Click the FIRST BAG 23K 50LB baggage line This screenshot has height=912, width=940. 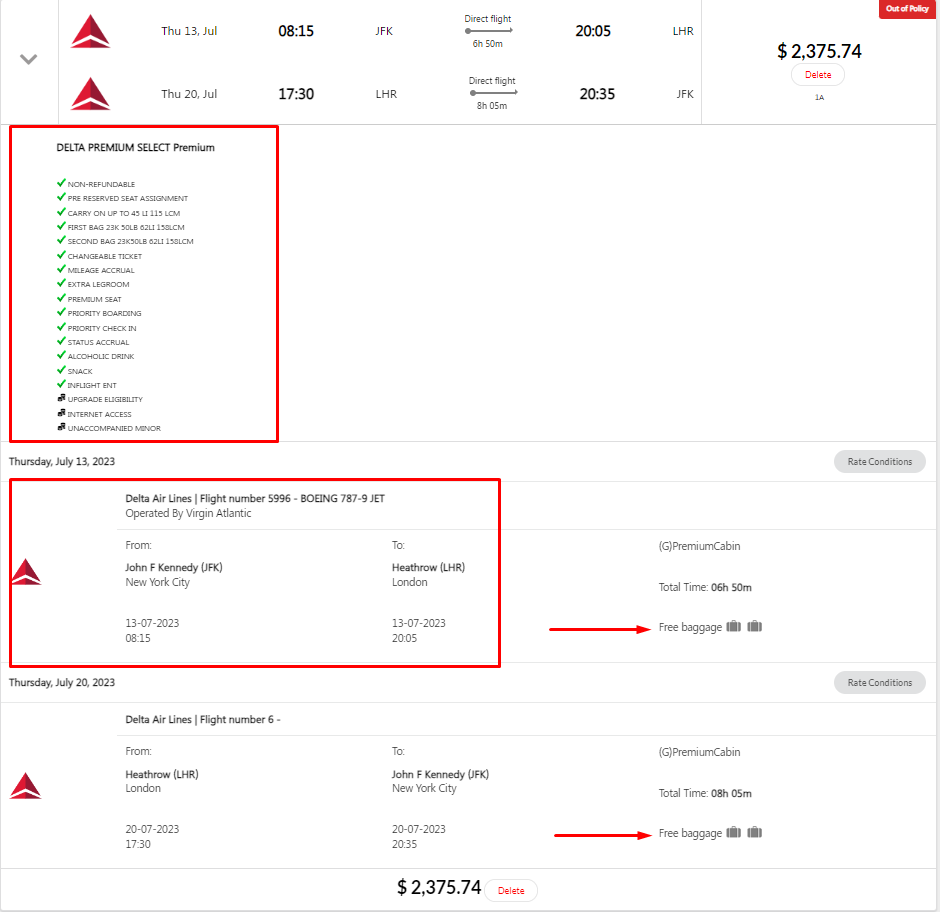tap(126, 227)
